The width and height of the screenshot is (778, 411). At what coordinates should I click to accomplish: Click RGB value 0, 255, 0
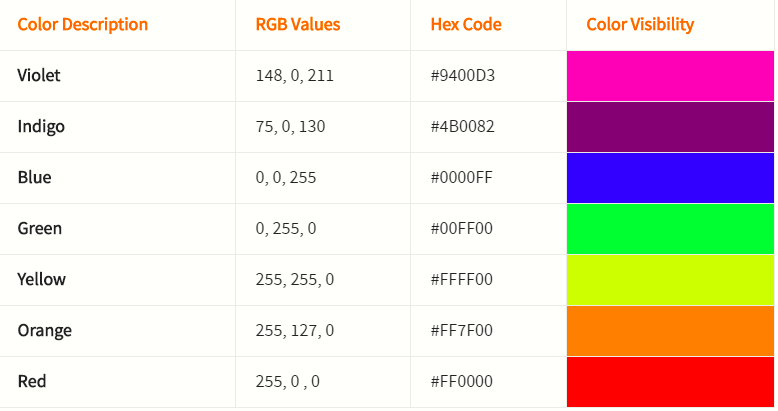286,229
